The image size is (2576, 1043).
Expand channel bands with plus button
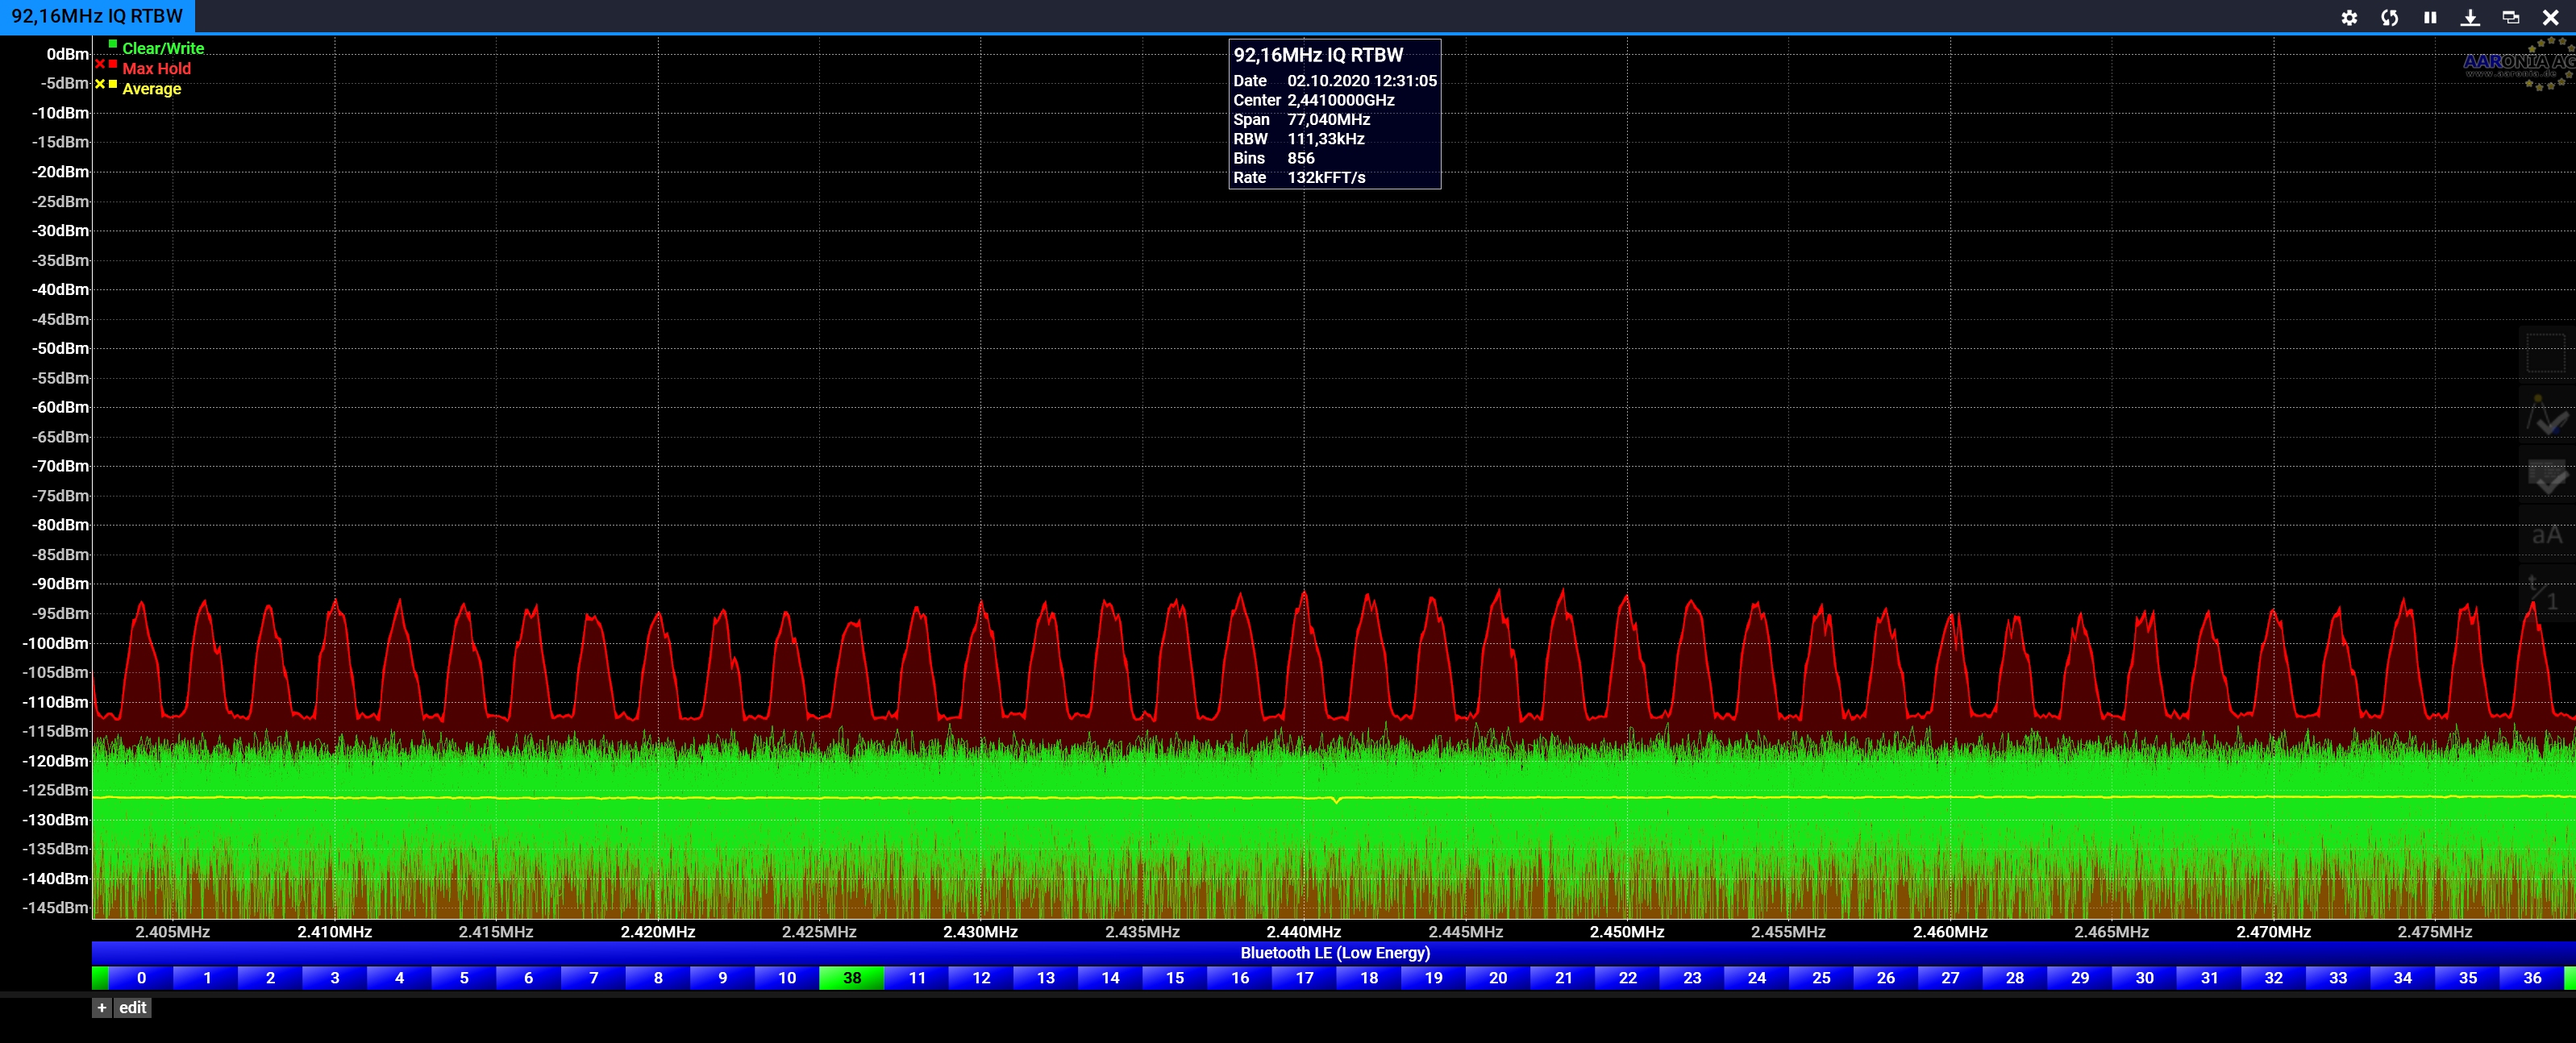[x=101, y=1008]
